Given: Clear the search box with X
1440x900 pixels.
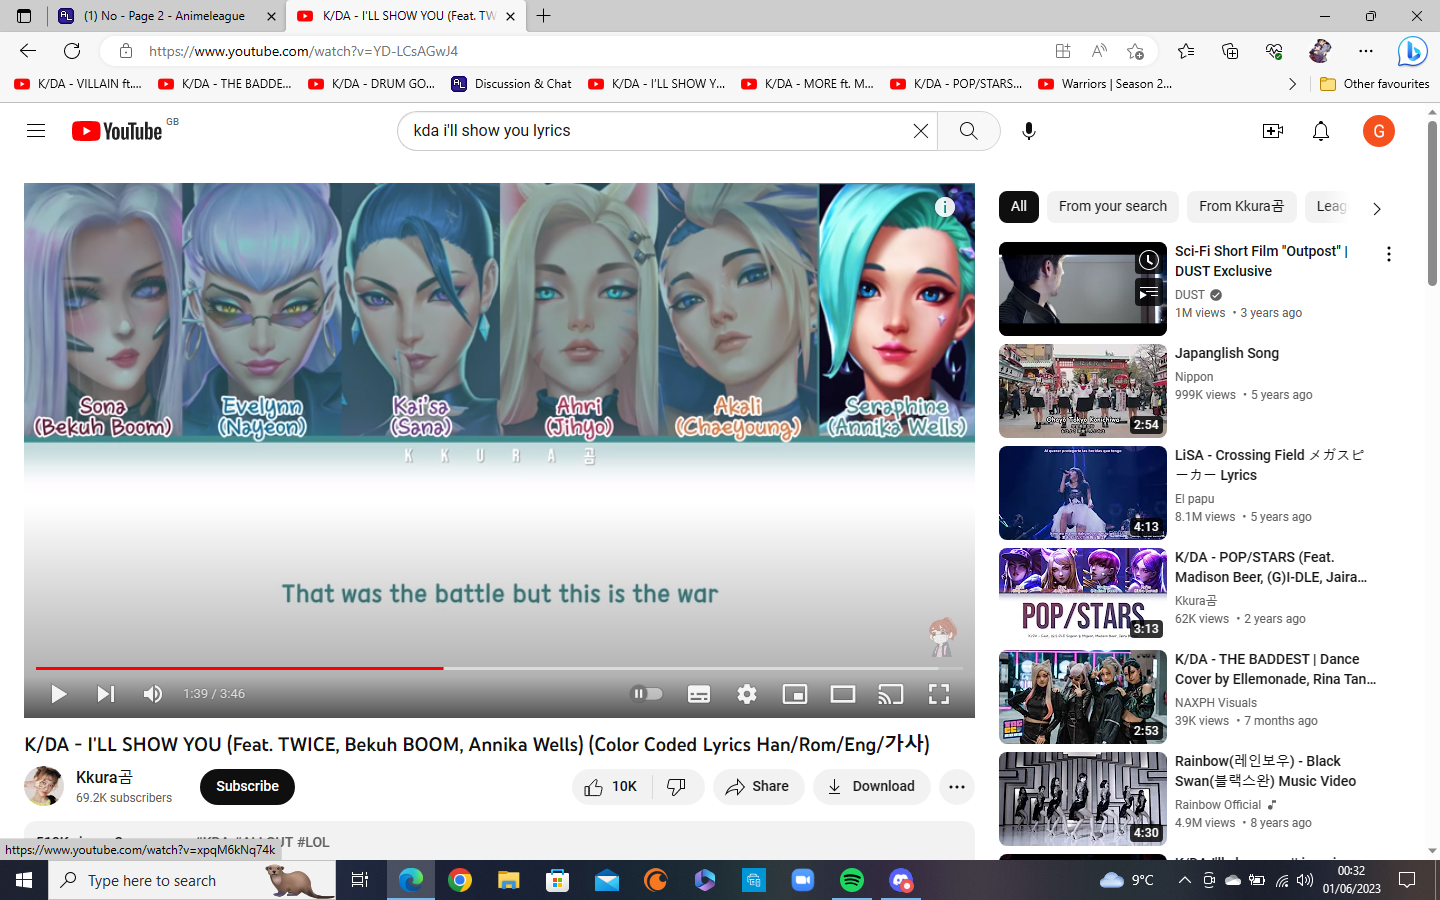Looking at the screenshot, I should click(920, 131).
